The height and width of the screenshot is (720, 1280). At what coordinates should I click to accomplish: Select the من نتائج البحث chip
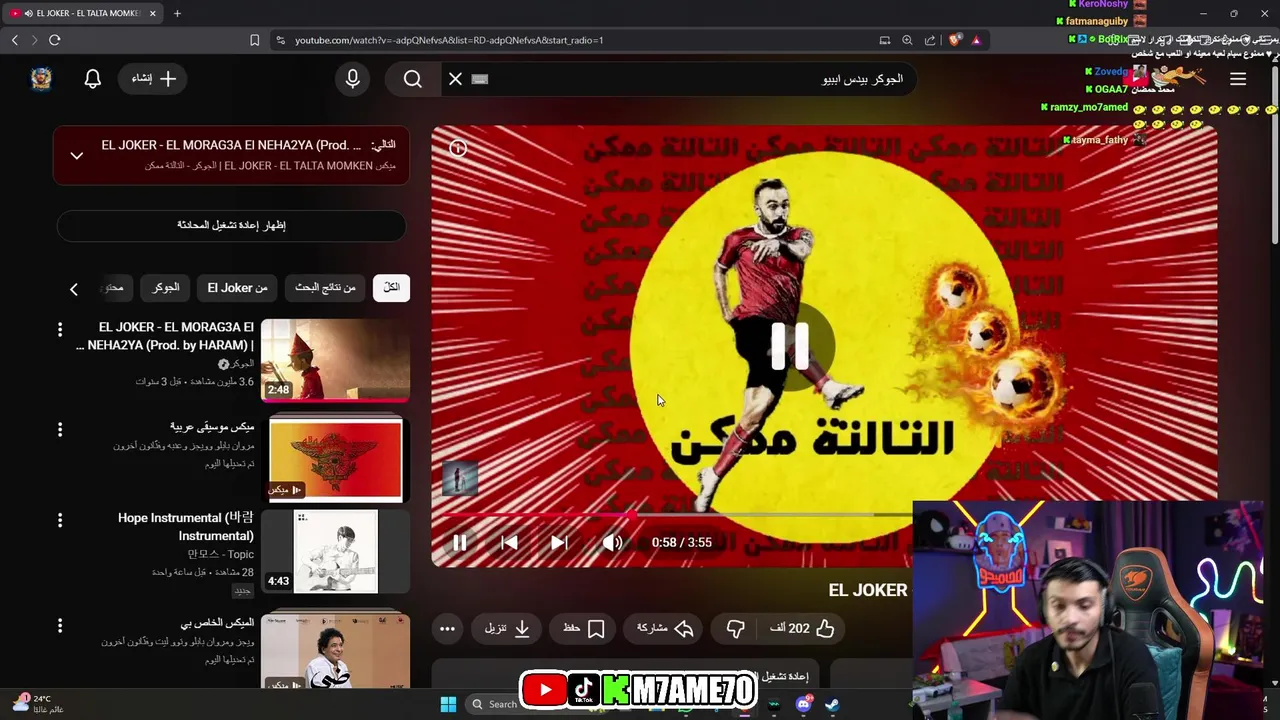(325, 288)
